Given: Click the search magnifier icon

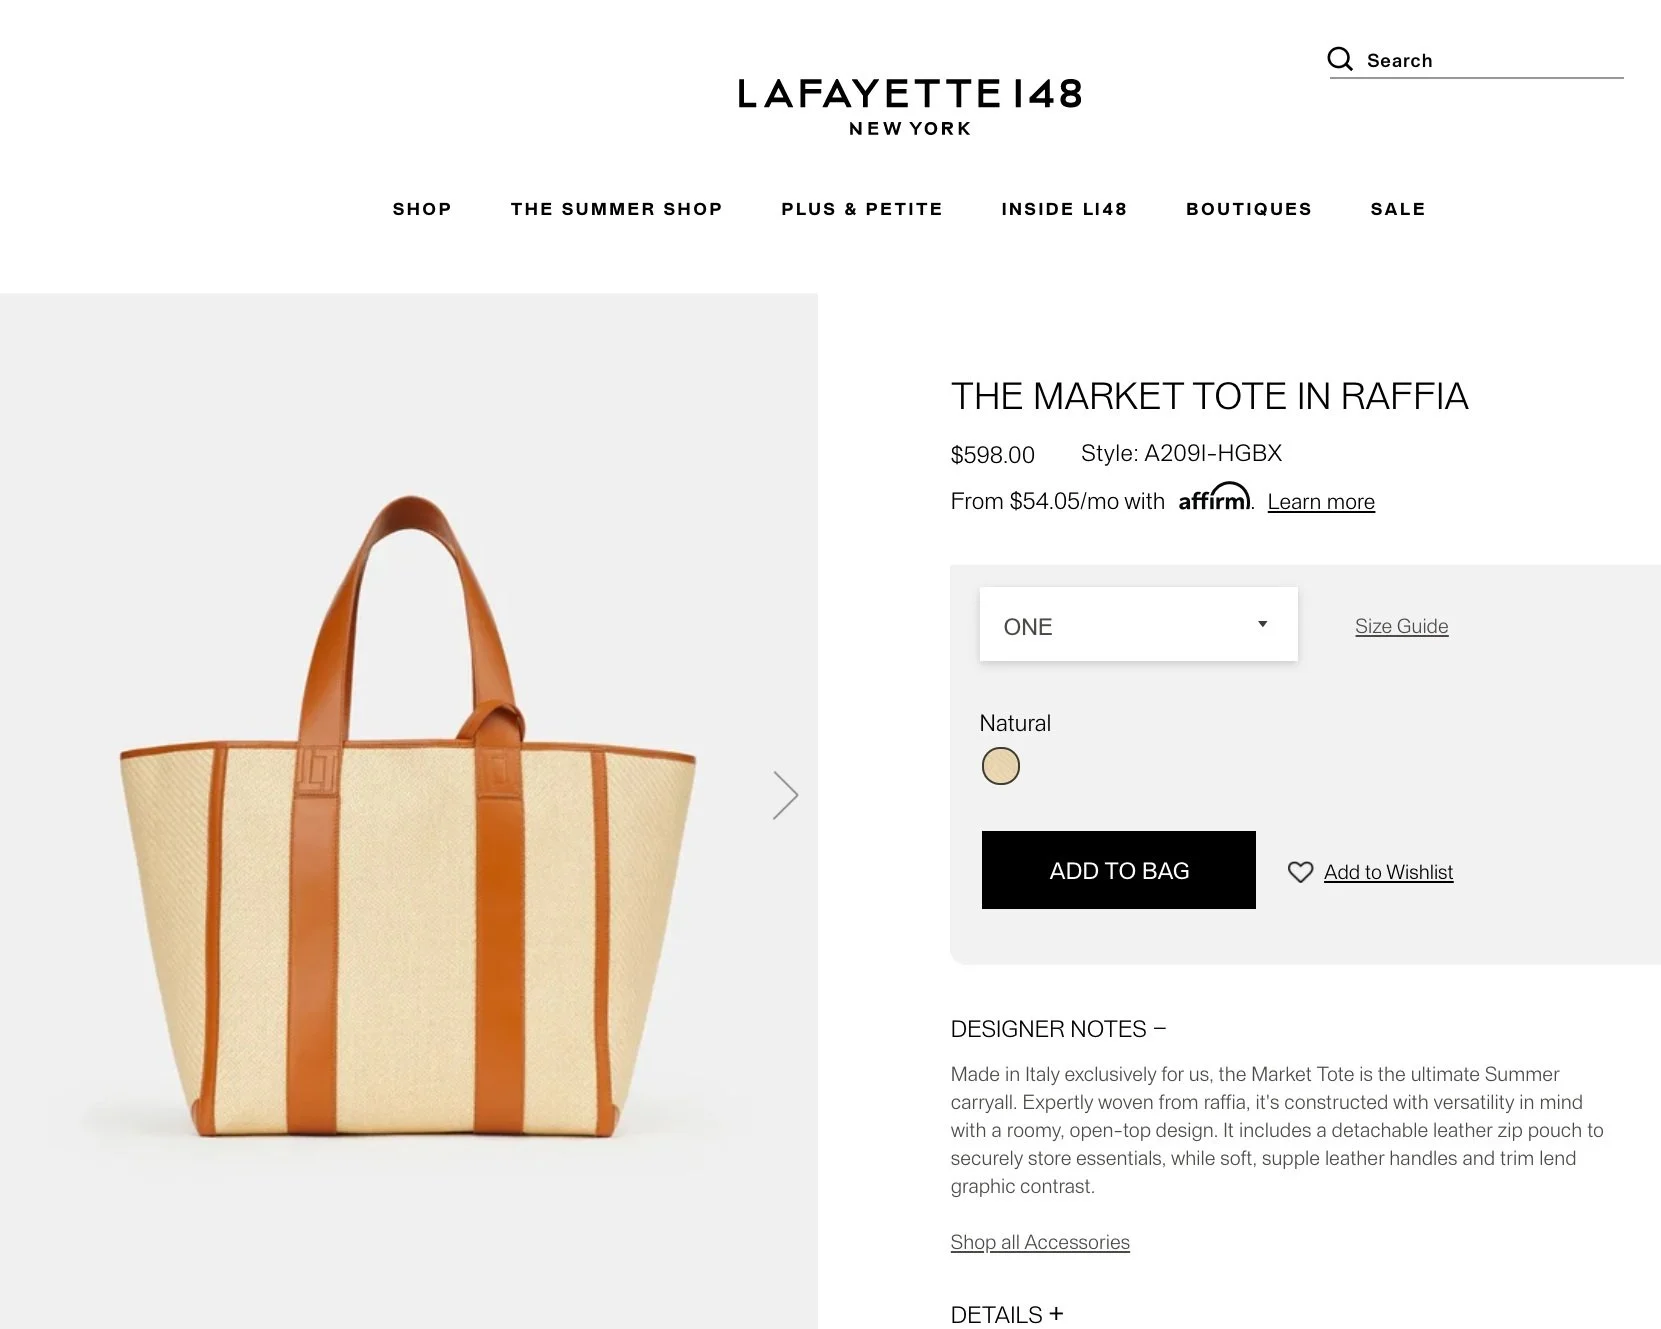Looking at the screenshot, I should (1340, 59).
